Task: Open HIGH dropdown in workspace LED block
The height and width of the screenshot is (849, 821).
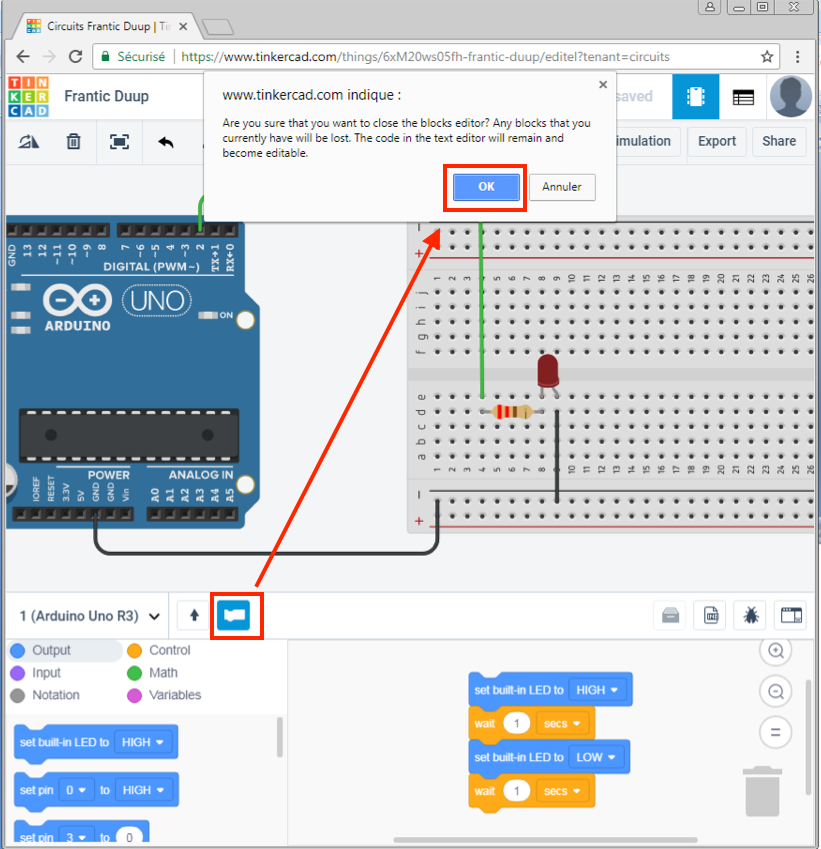Action: click(x=597, y=690)
